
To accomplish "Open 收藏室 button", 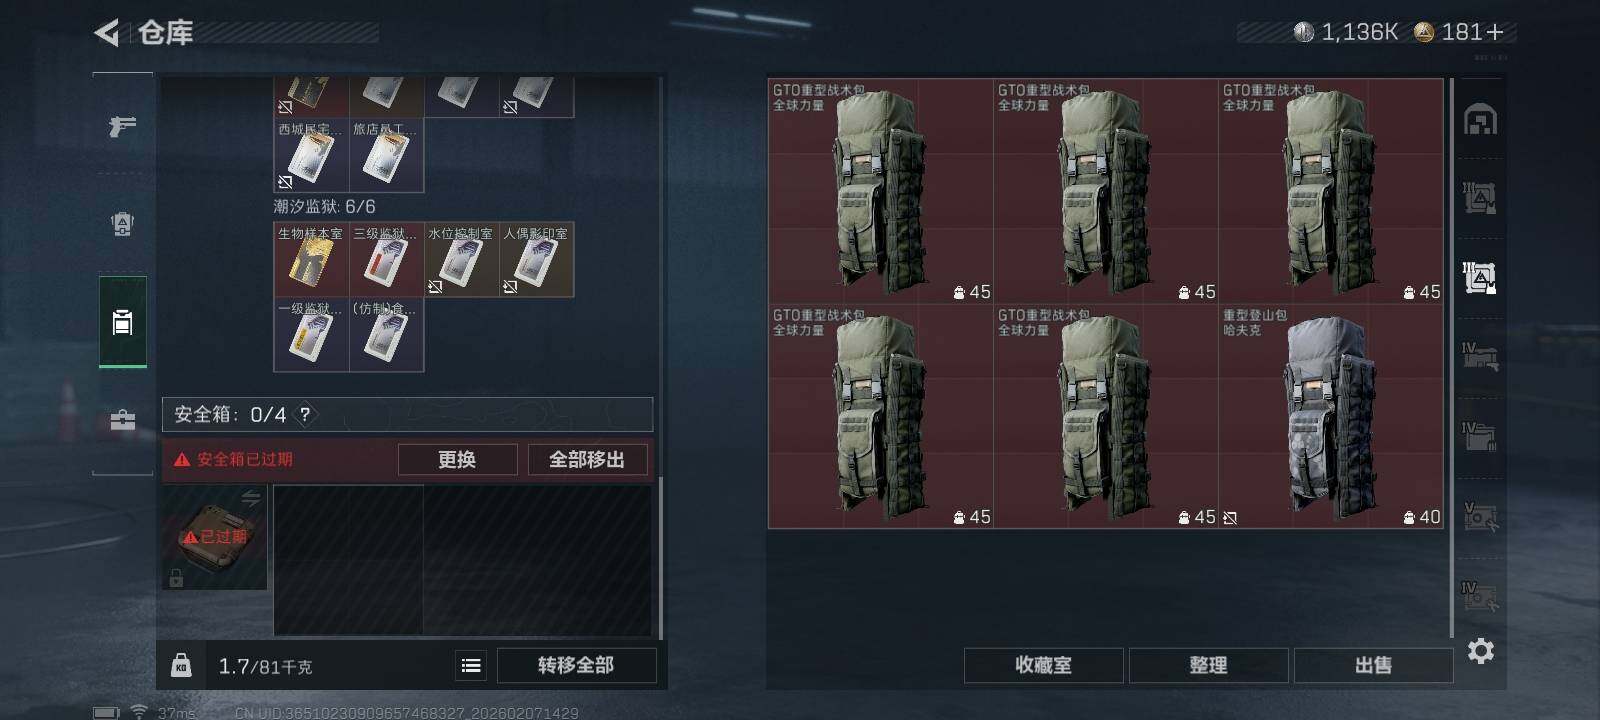I will tap(1043, 665).
